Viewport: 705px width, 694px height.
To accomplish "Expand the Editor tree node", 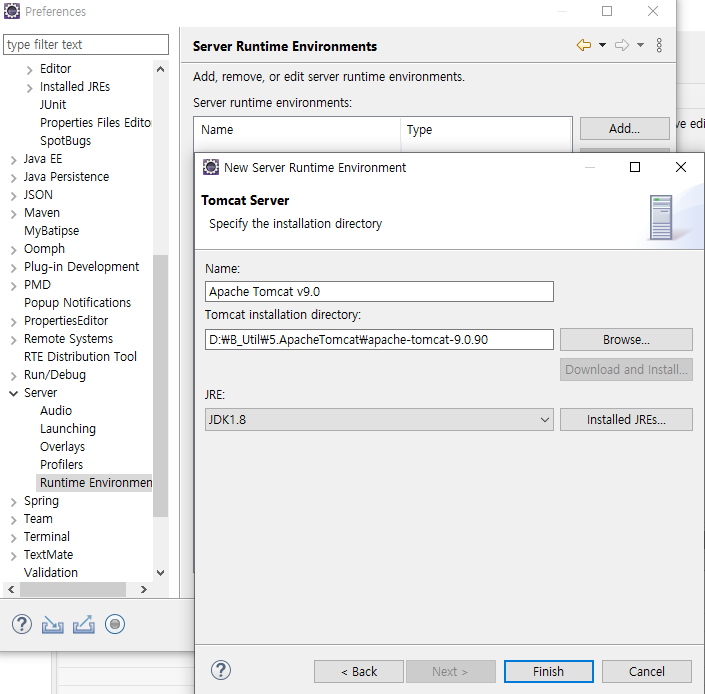I will pos(30,70).
